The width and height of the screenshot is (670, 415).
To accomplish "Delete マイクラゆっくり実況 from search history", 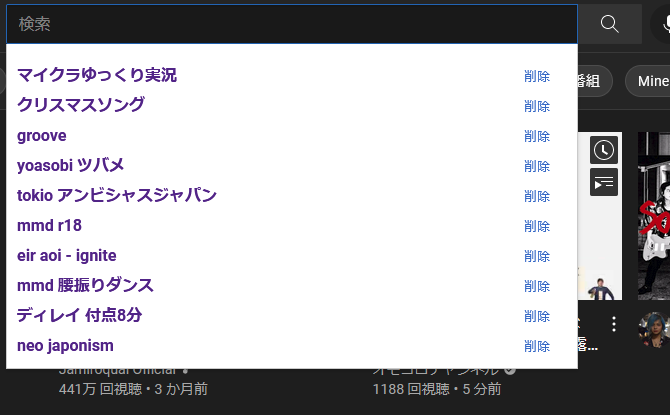I will click(x=537, y=77).
